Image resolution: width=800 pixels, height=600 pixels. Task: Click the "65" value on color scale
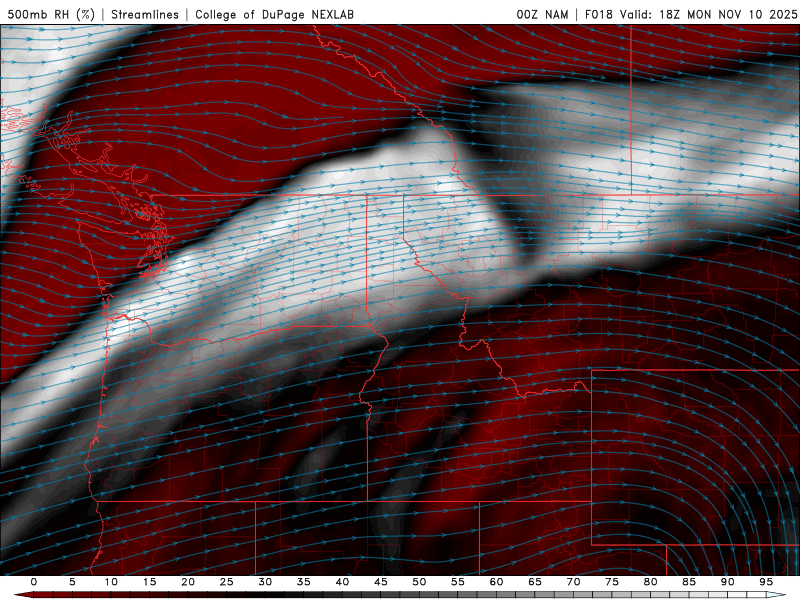[535, 582]
